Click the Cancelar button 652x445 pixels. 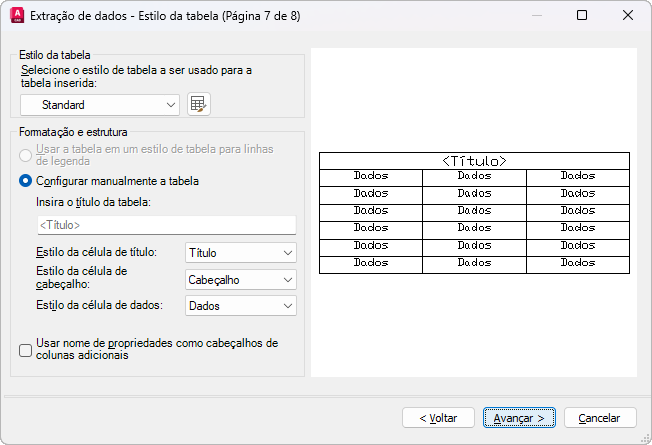click(600, 417)
